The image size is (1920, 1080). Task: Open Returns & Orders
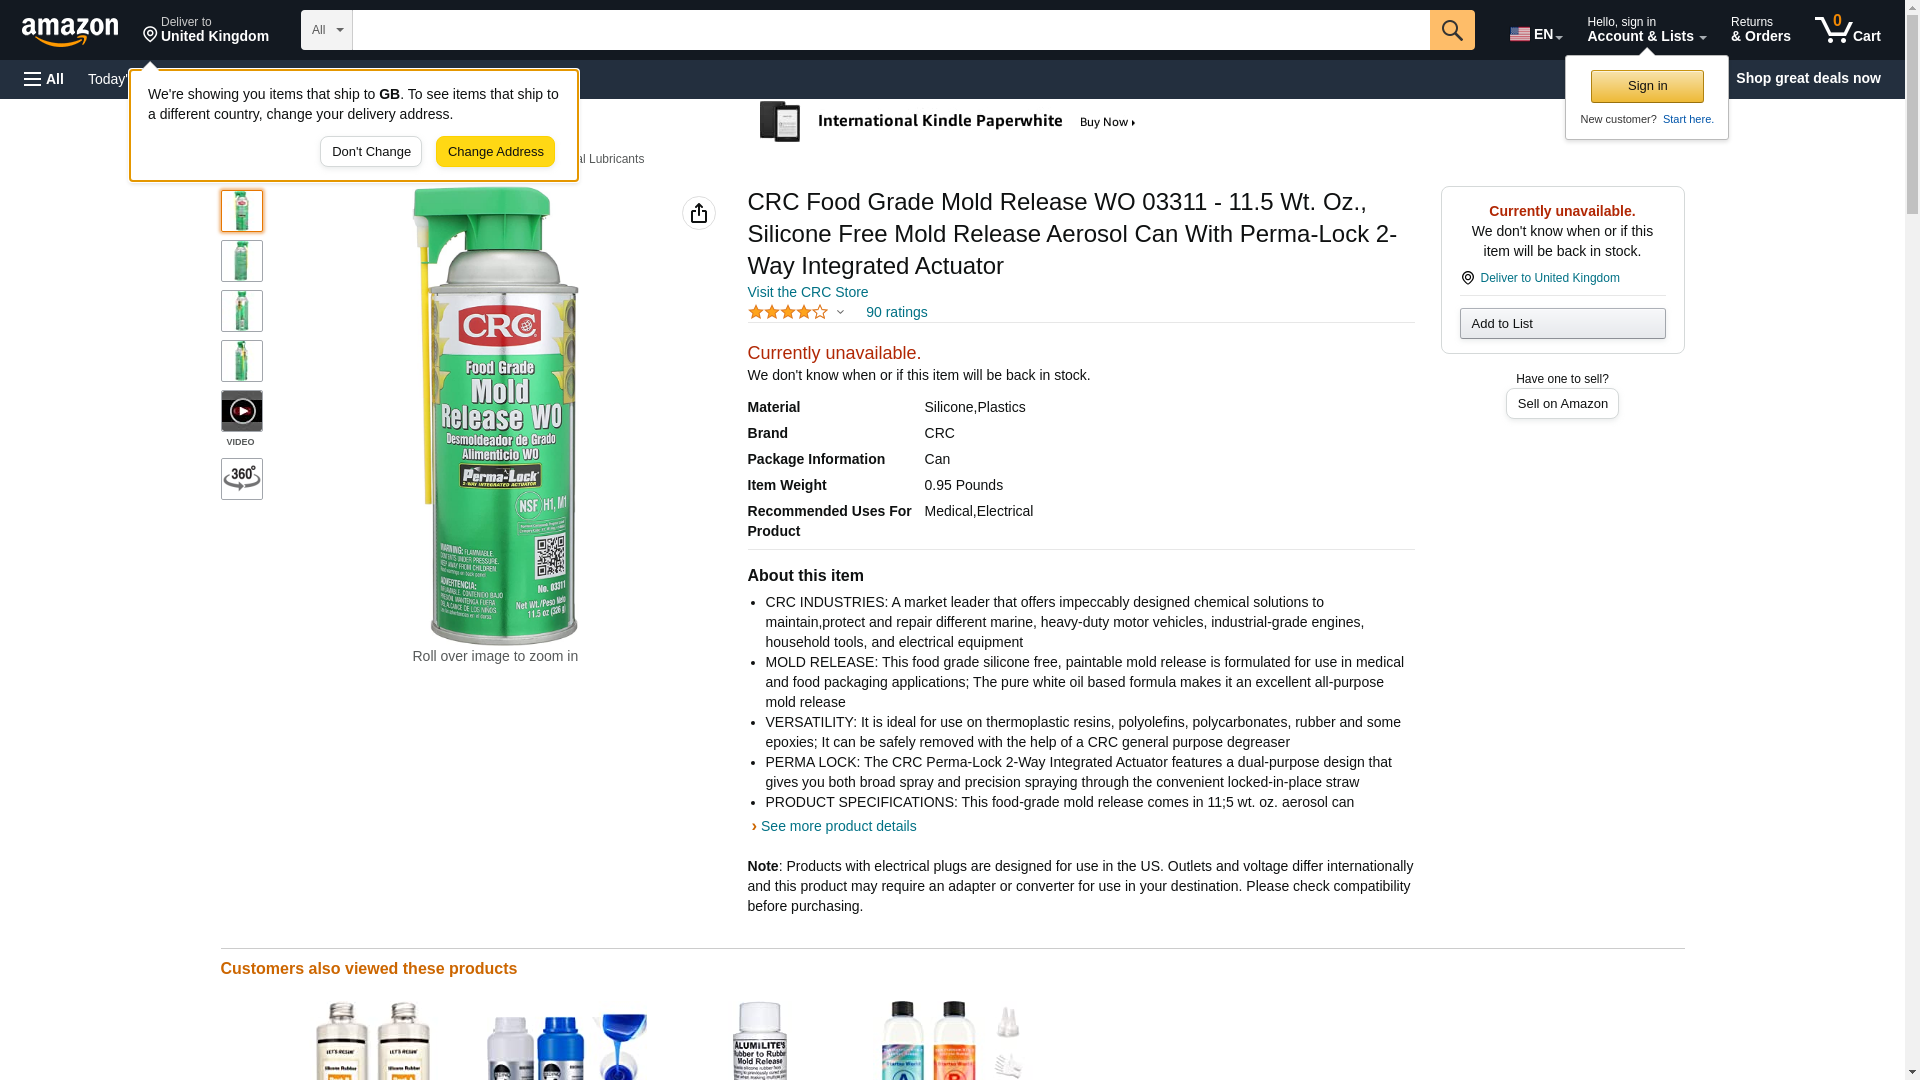(x=1760, y=30)
